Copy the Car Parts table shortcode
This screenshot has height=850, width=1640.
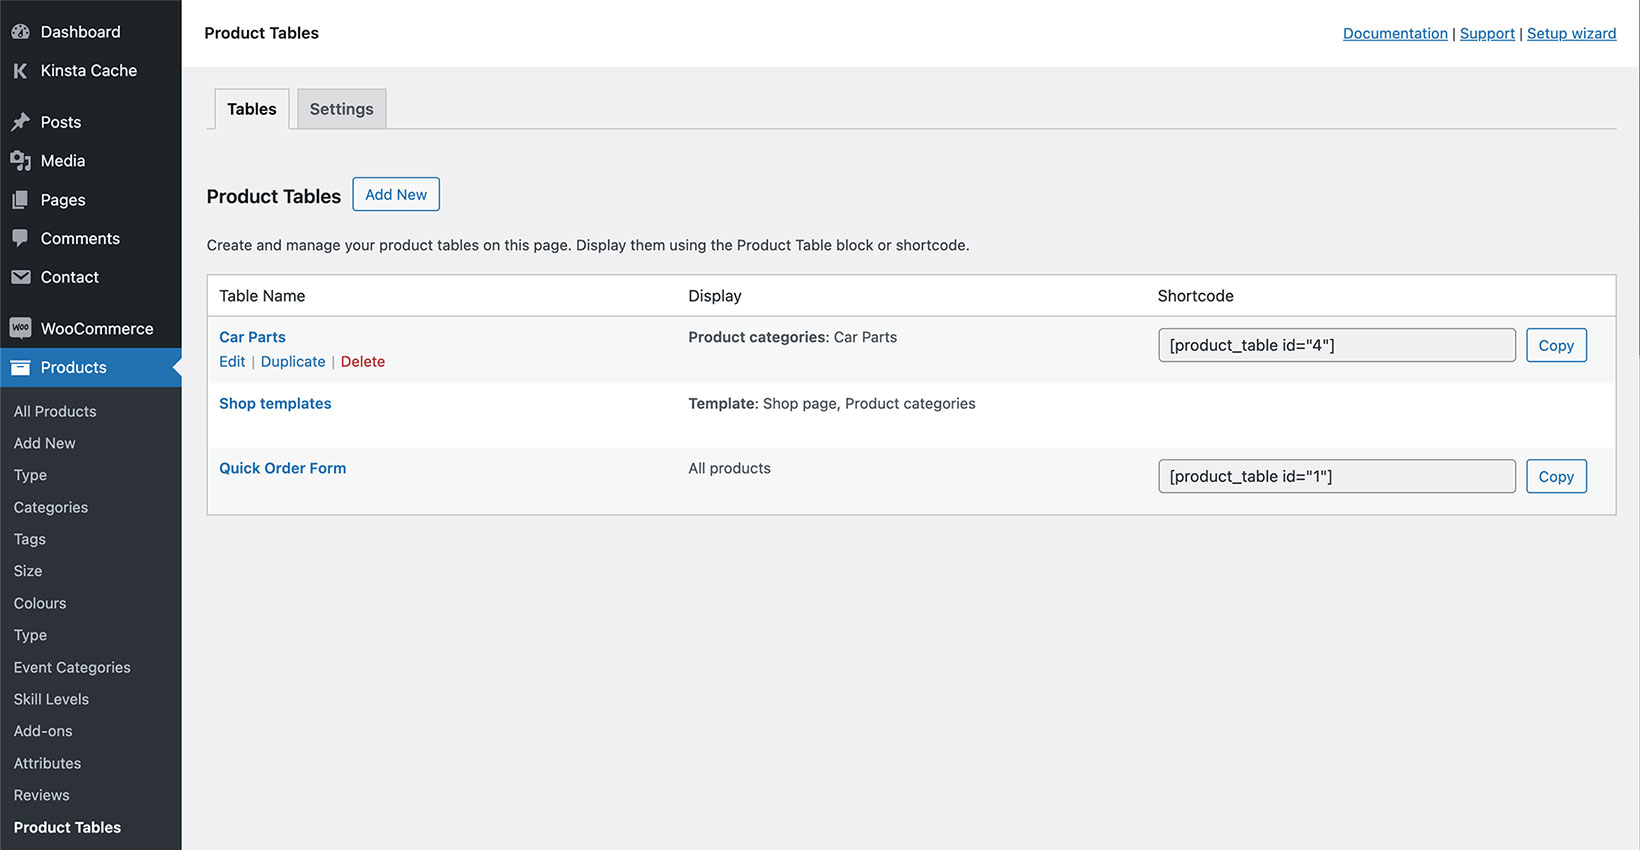(1555, 345)
